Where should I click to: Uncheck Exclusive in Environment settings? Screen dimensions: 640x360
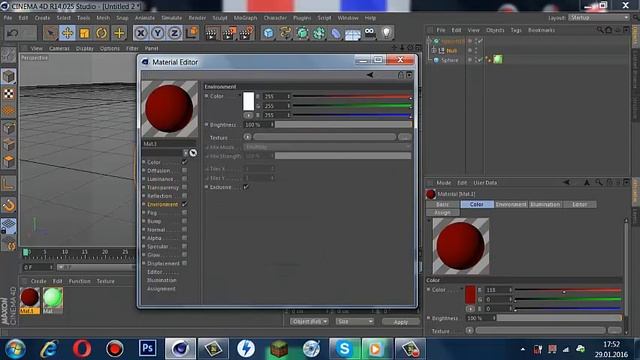tap(246, 187)
